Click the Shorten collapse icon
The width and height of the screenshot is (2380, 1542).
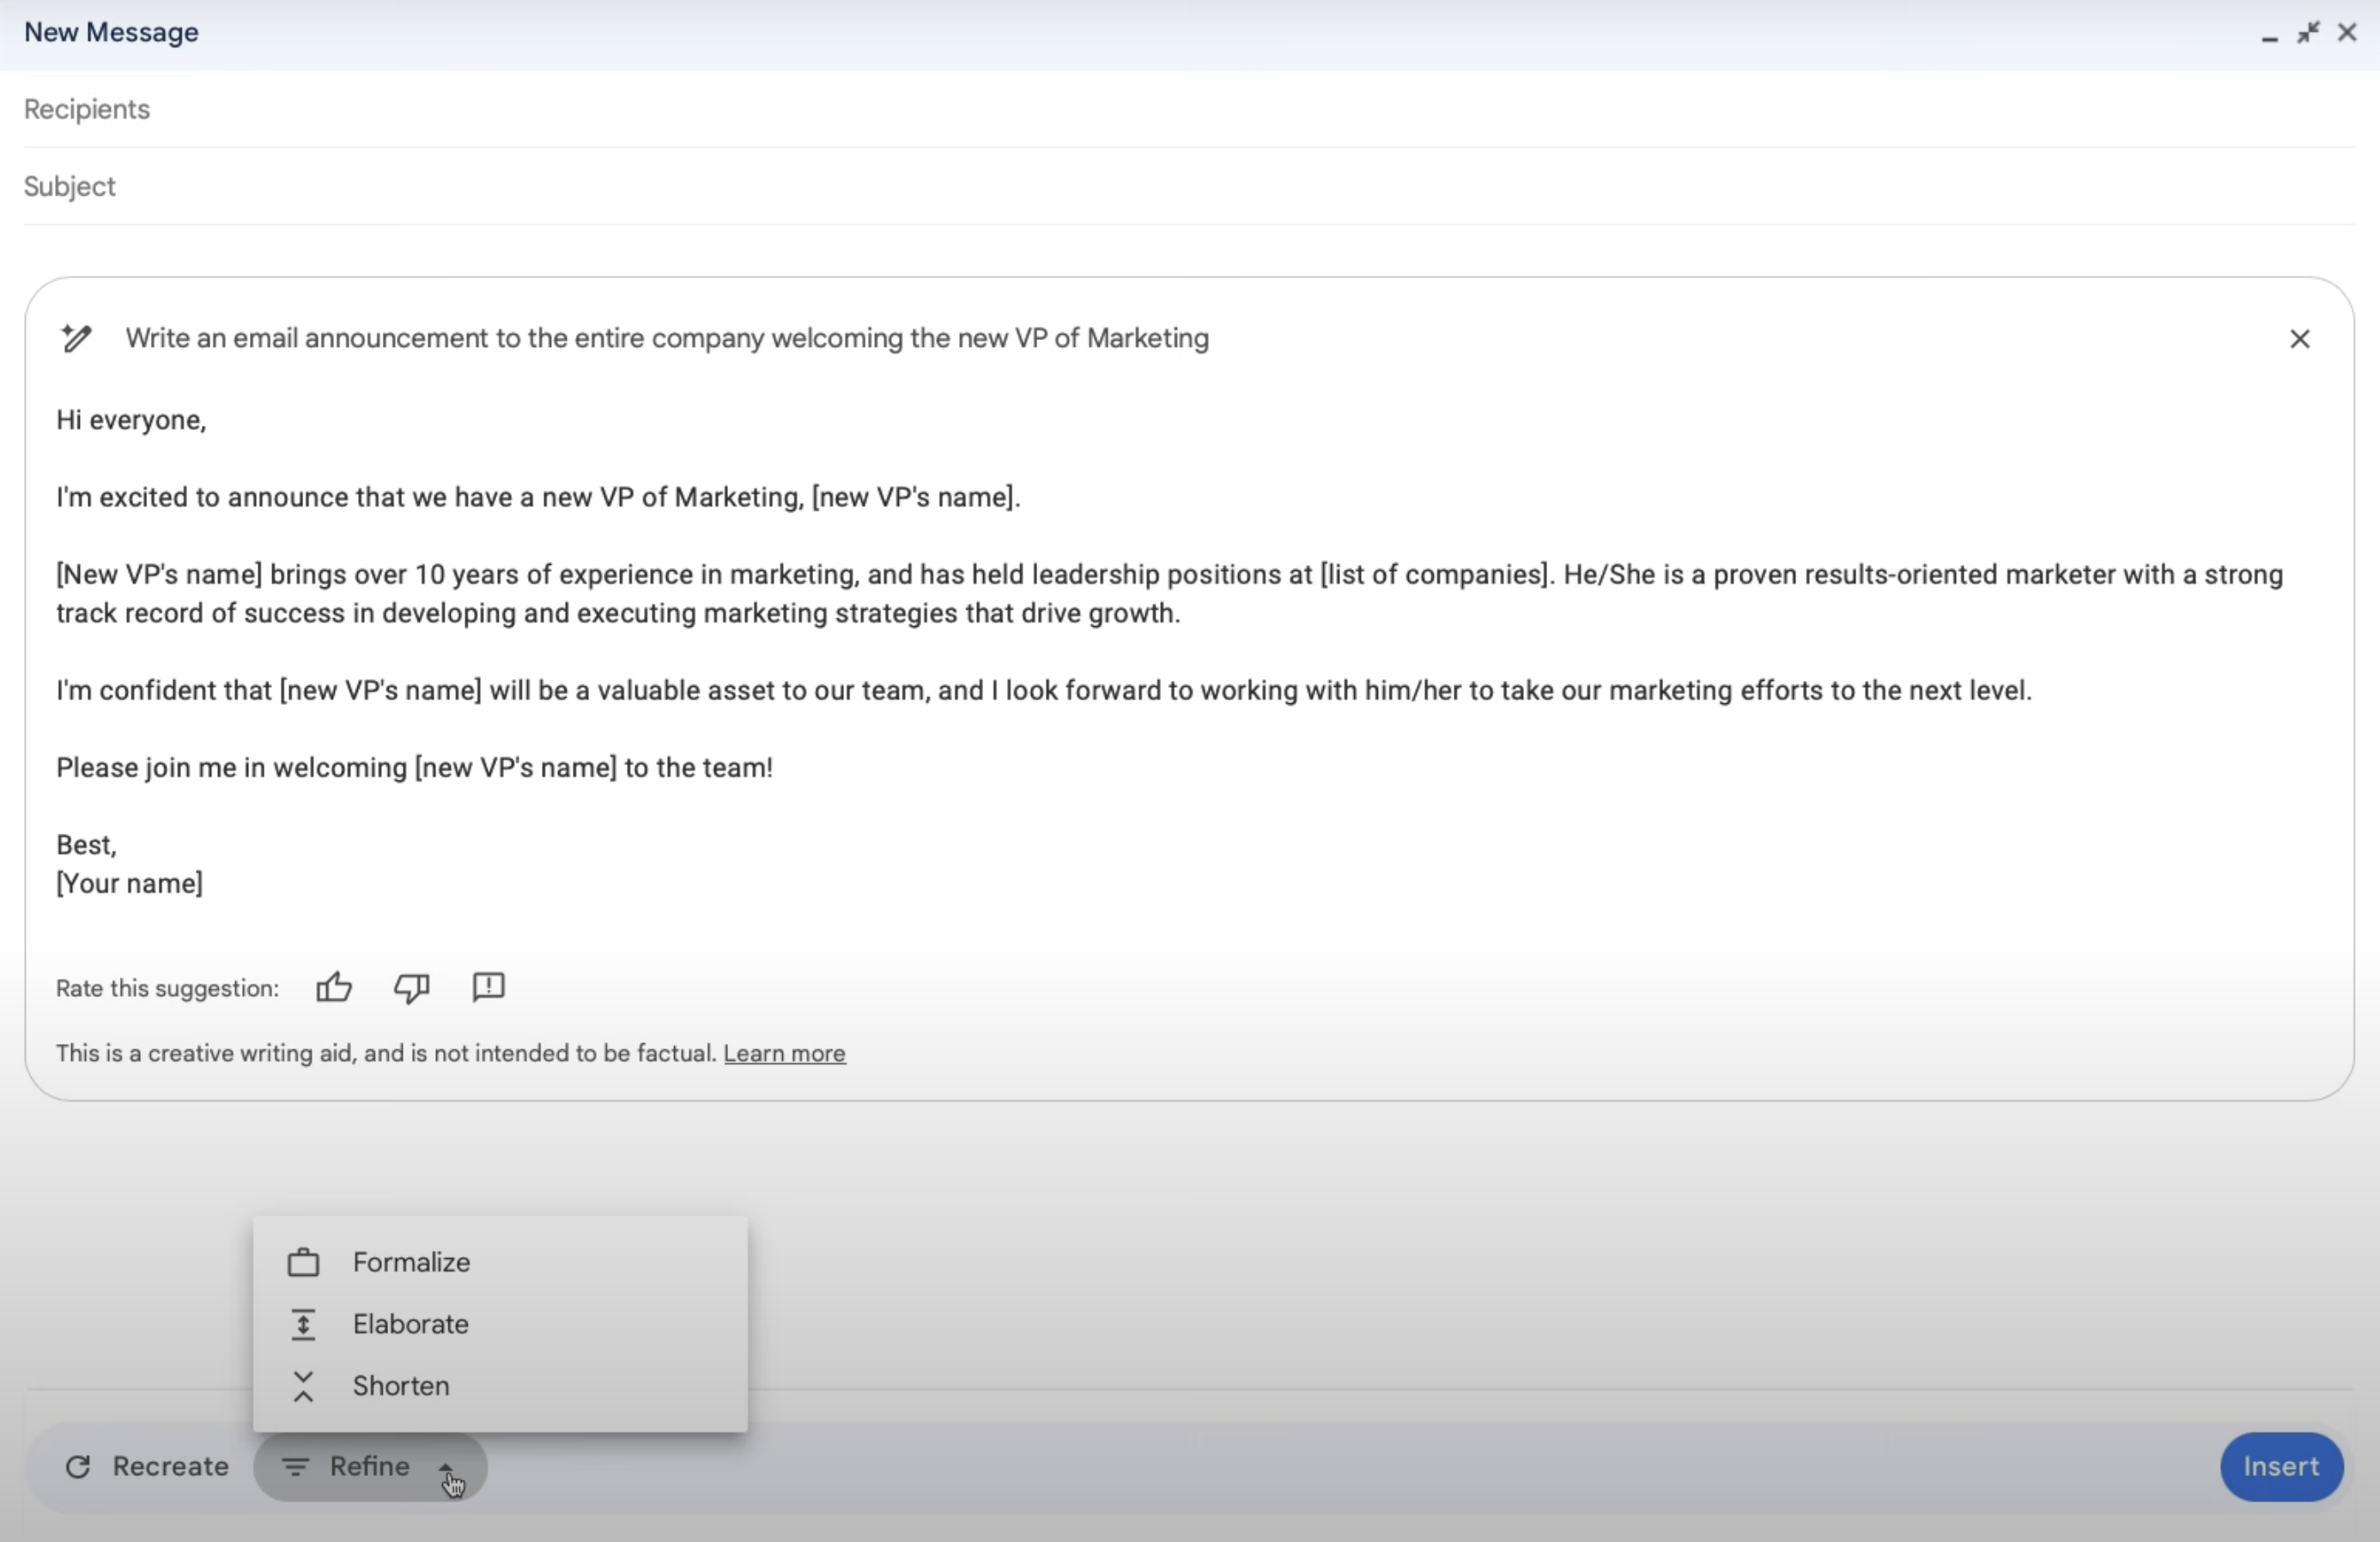pyautogui.click(x=303, y=1387)
